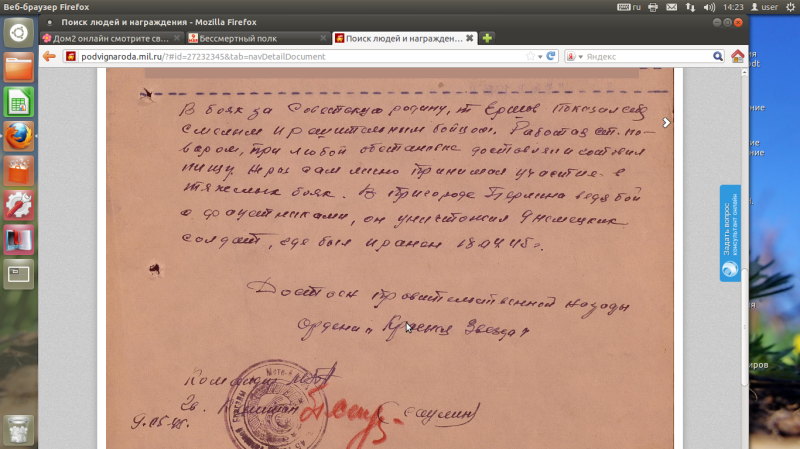Open Задать вопрос online consultant widget

pyautogui.click(x=730, y=233)
